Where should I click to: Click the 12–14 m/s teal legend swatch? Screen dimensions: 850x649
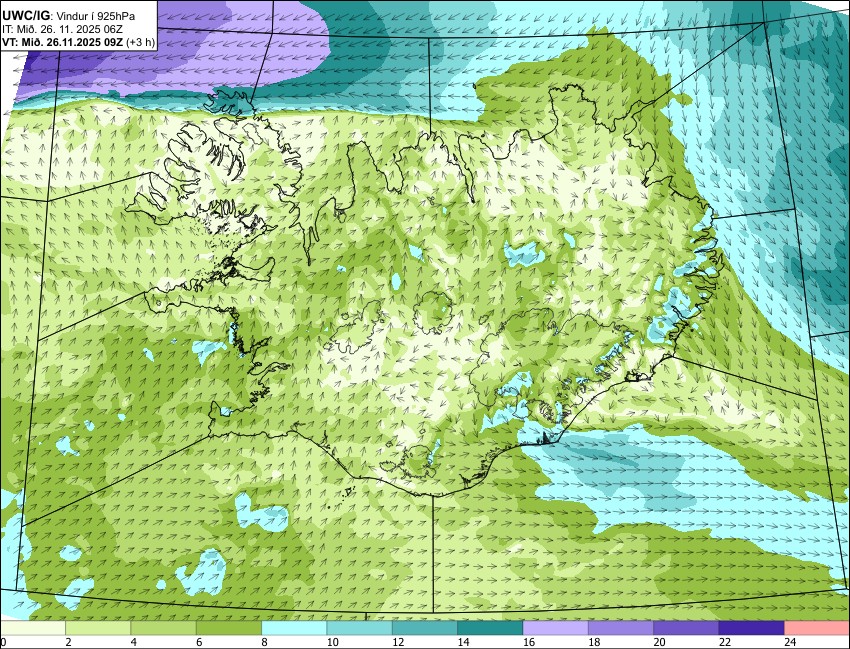pyautogui.click(x=425, y=628)
